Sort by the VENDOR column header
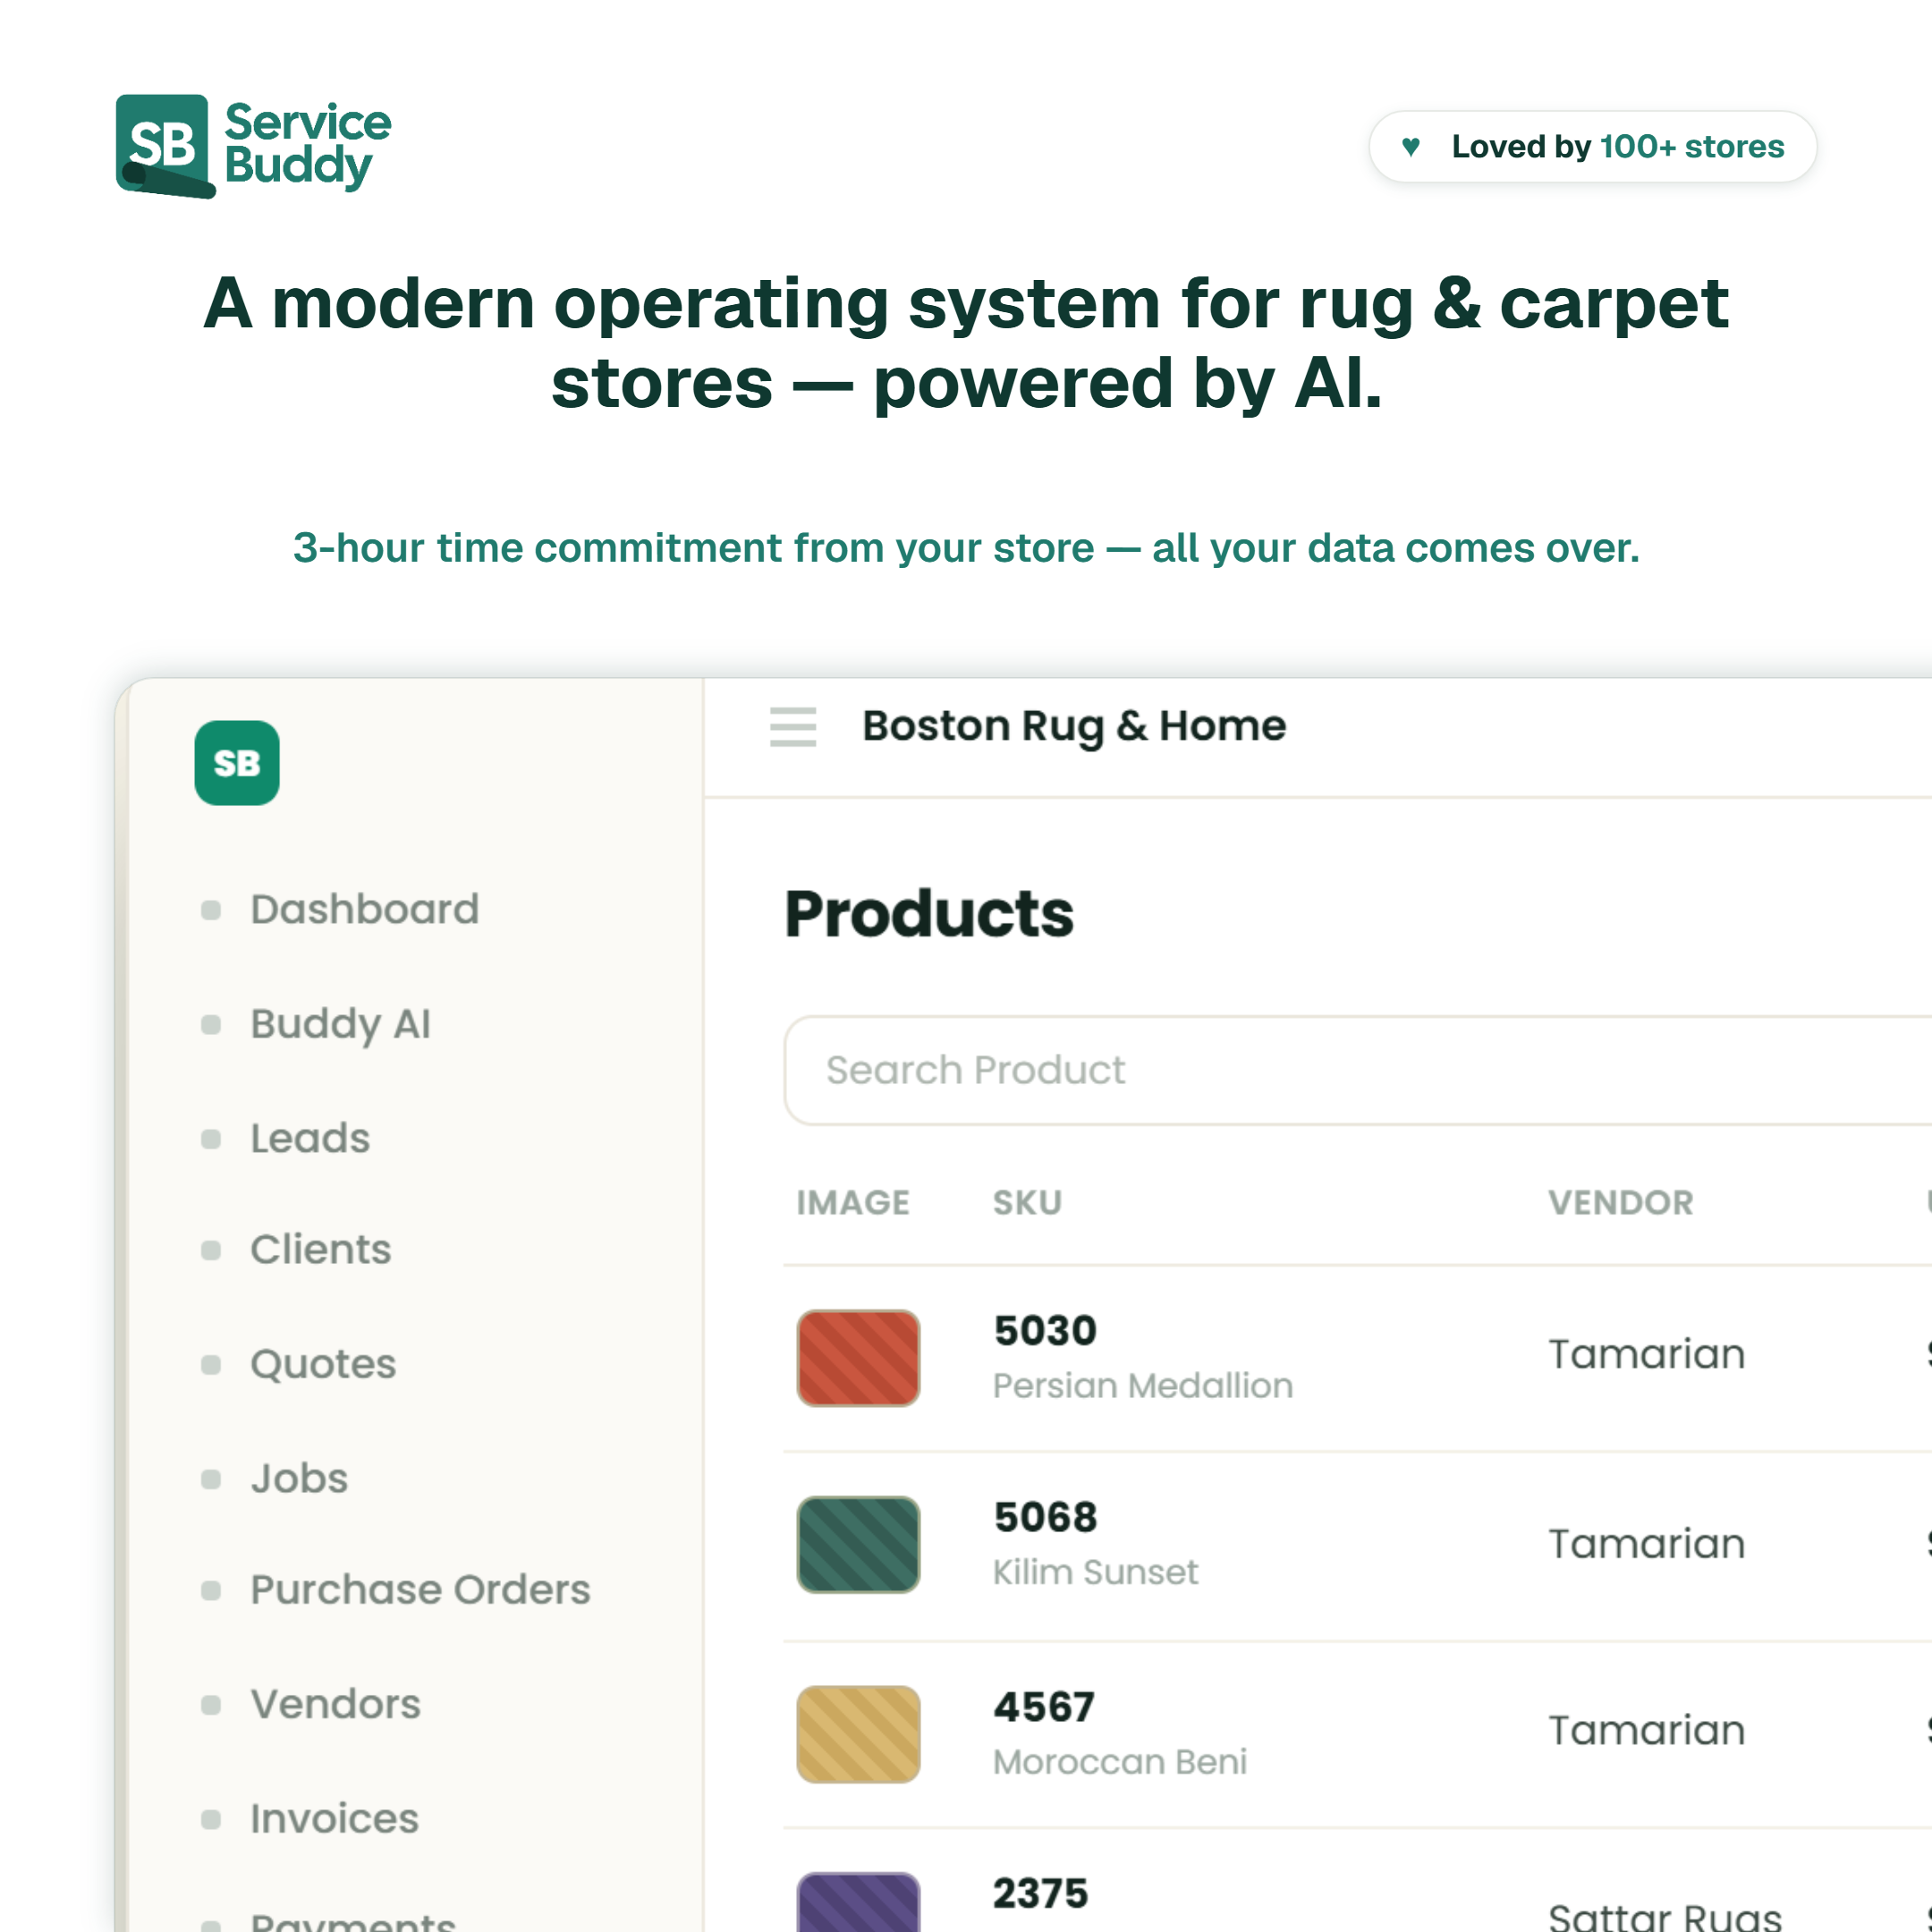The image size is (1932, 1932). point(1621,1202)
